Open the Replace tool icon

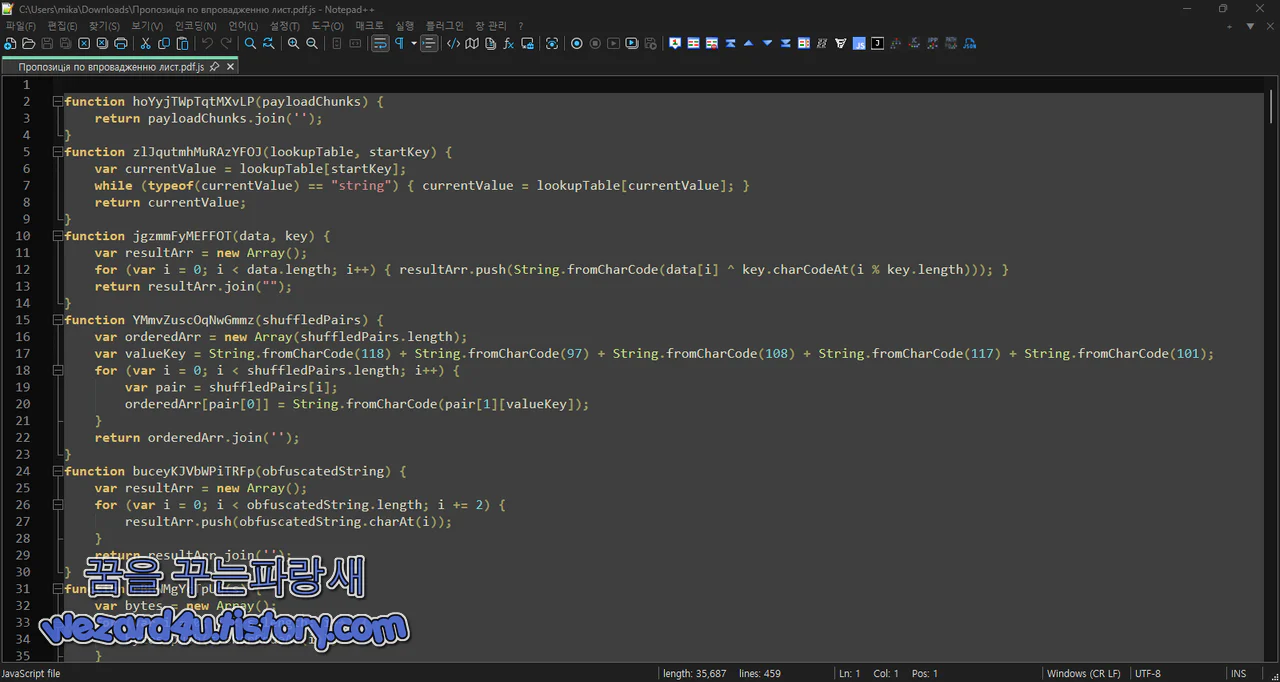269,44
